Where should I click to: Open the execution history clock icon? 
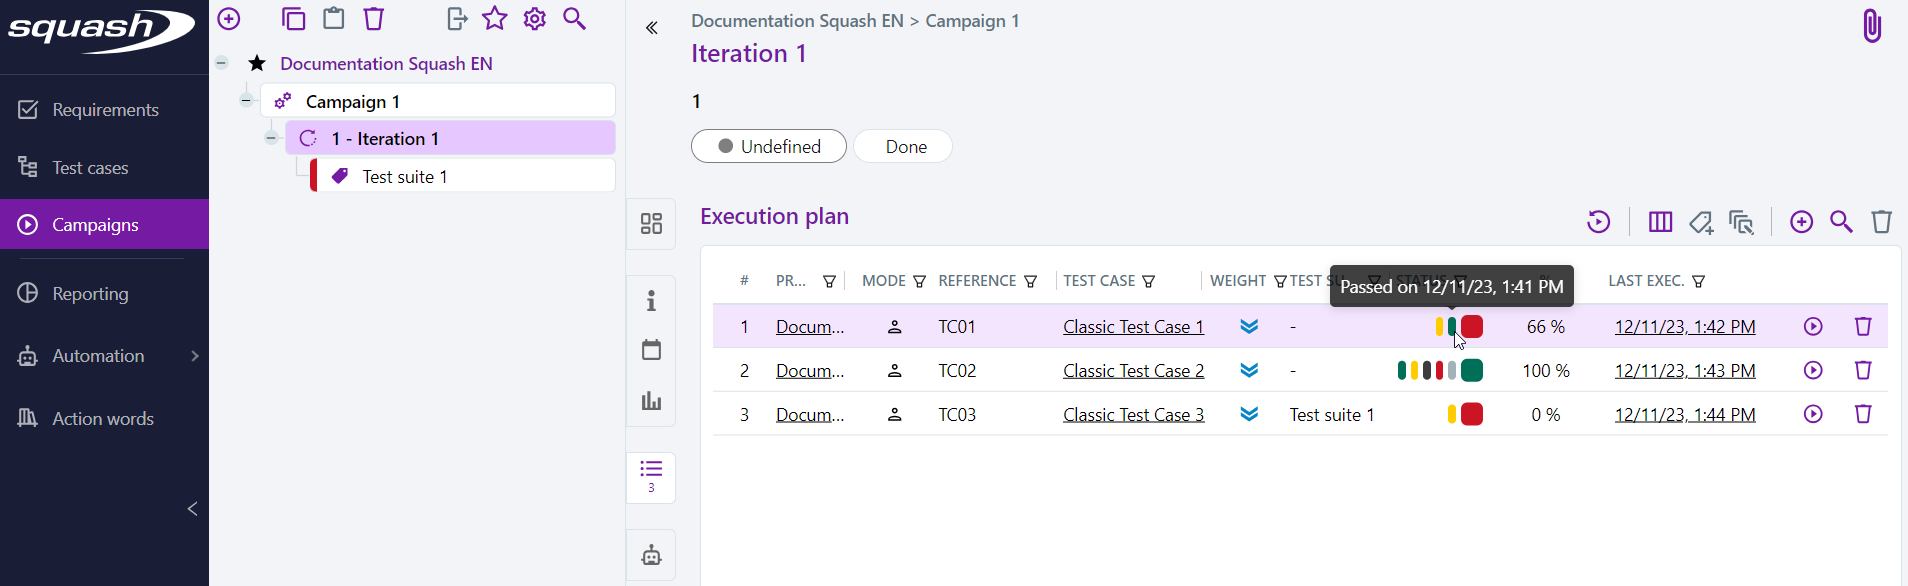1598,222
